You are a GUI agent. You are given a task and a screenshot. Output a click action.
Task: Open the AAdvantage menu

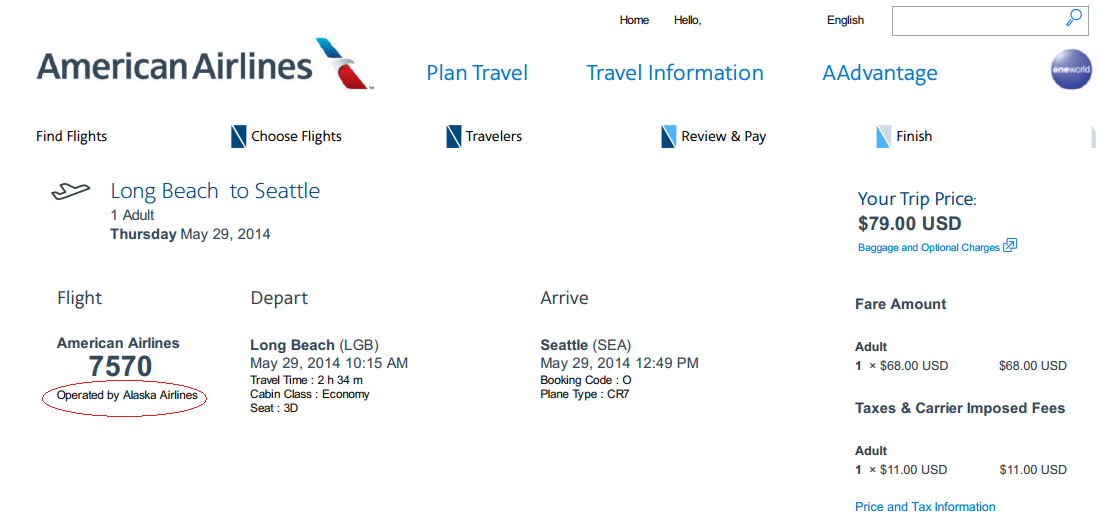(880, 73)
